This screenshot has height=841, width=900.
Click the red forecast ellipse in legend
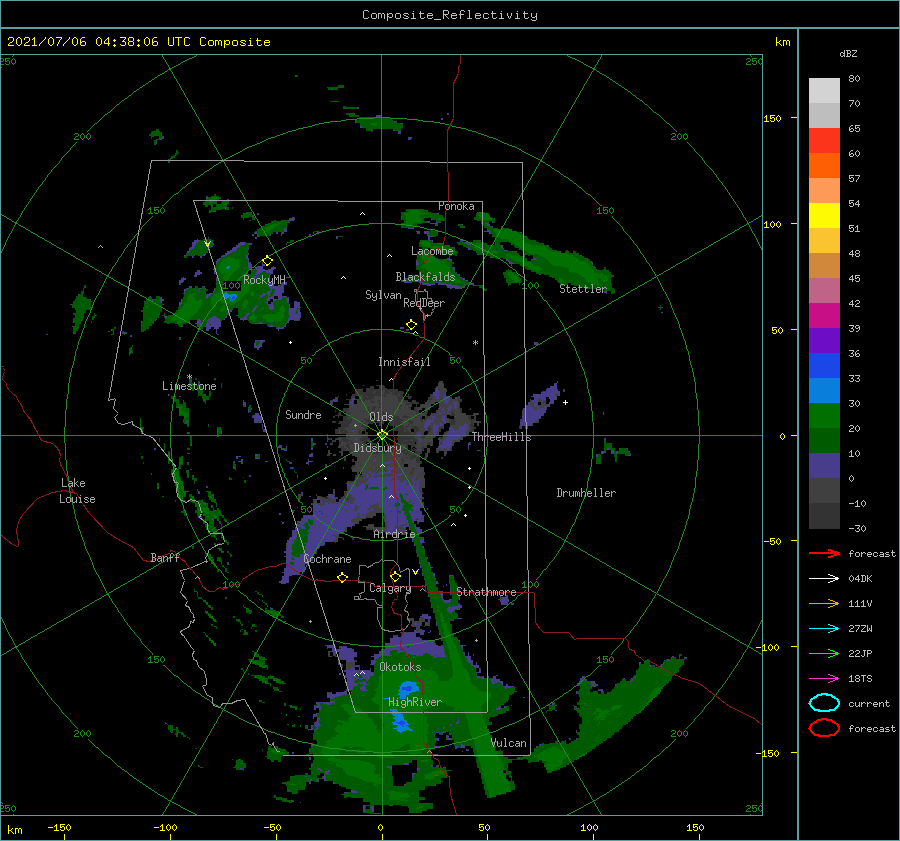(x=824, y=728)
